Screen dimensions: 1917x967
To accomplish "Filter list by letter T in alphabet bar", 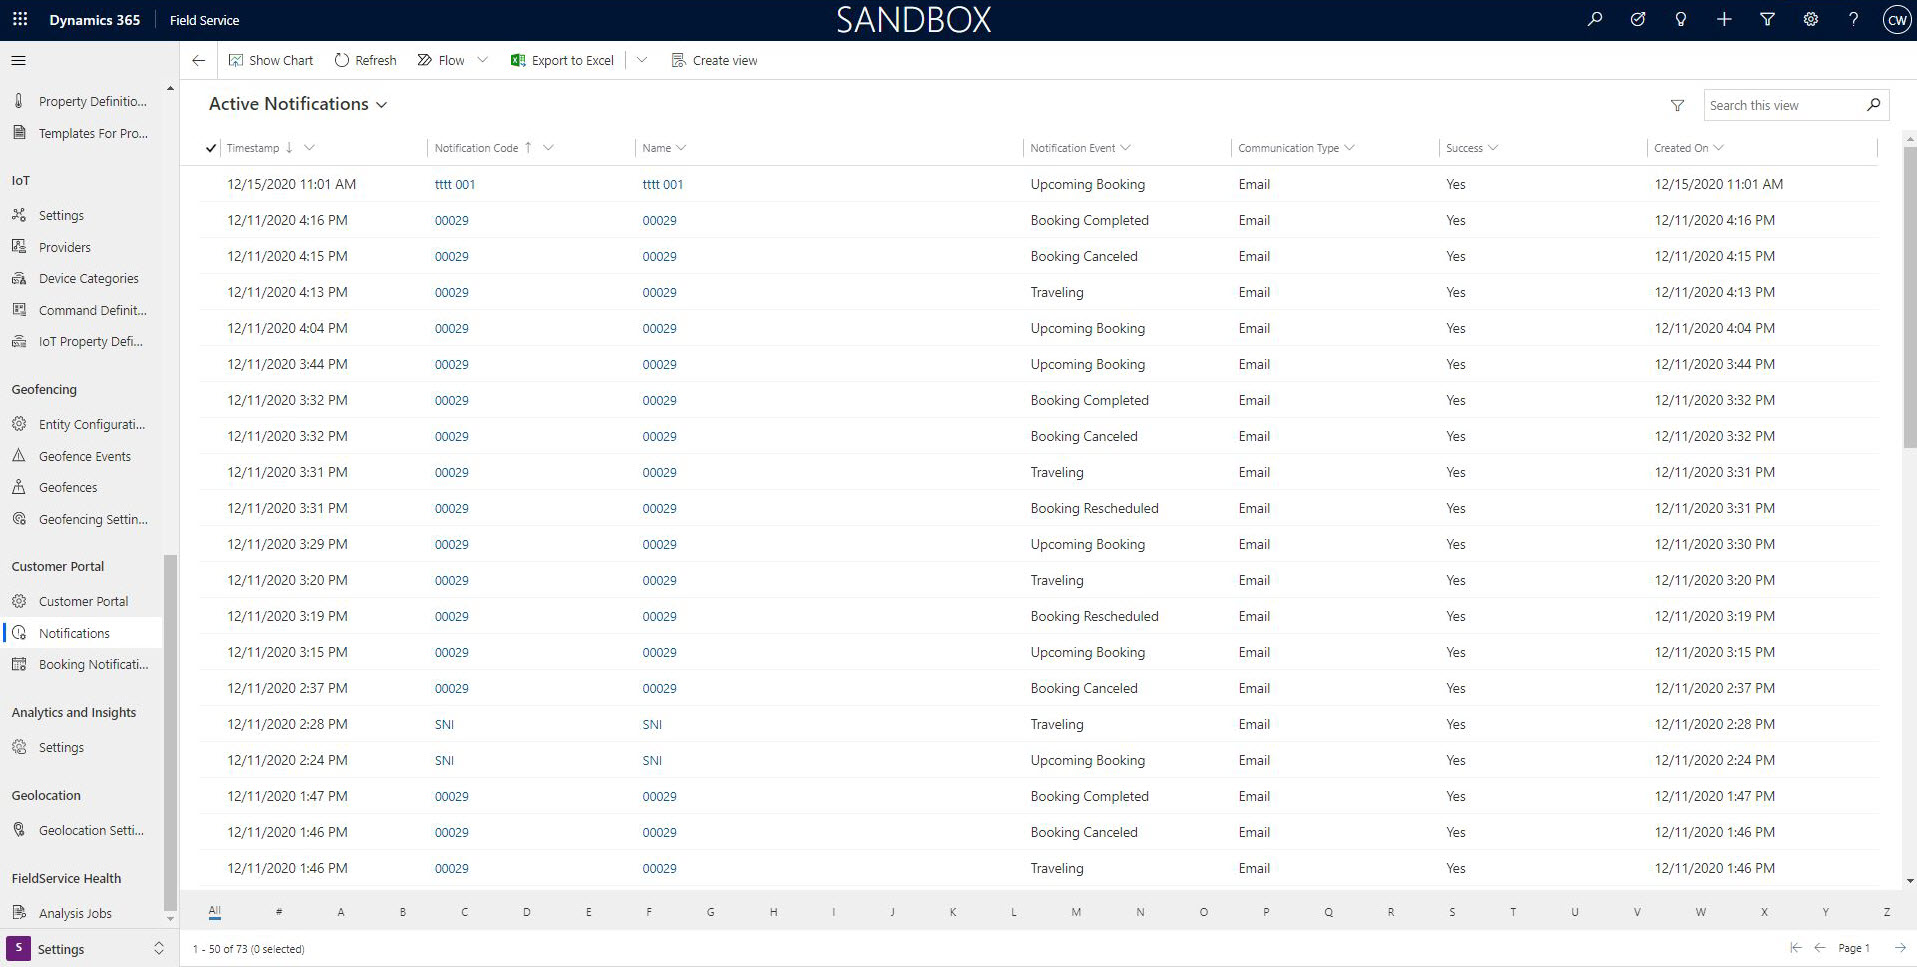I will point(1513,912).
